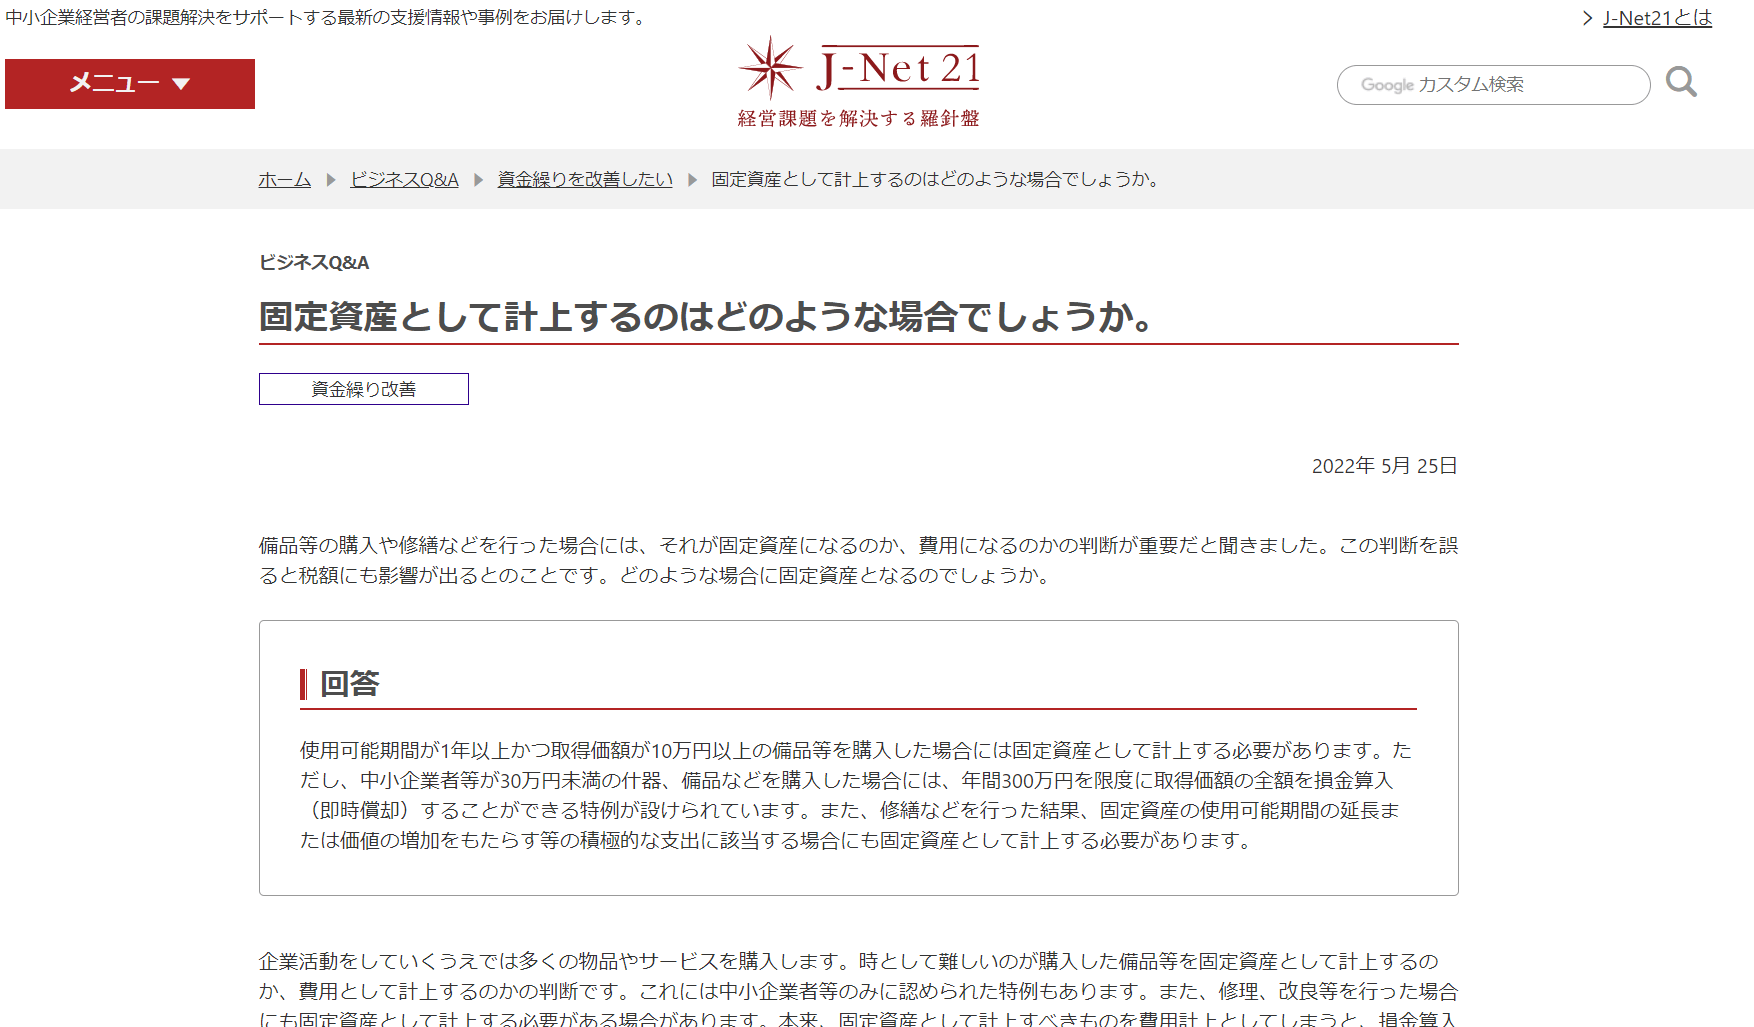Screen dimensions: 1754x1027
Task: Click the current page breadcrumb text
Action: (937, 179)
